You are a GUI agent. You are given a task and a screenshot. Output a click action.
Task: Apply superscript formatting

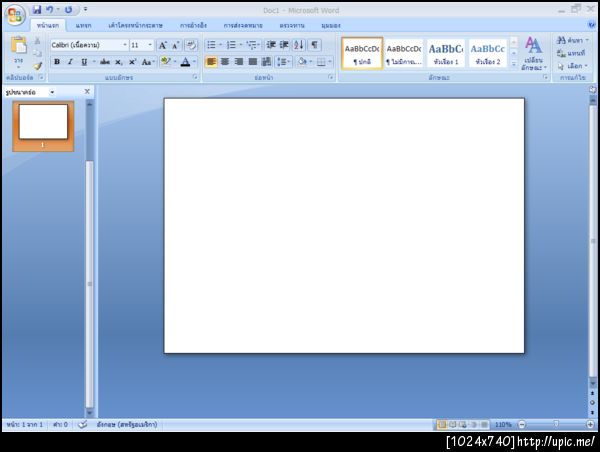point(132,62)
